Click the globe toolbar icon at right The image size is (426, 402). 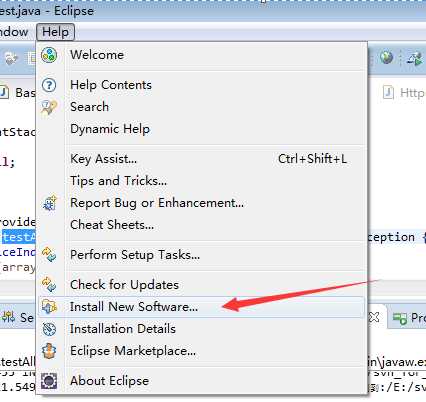(386, 58)
